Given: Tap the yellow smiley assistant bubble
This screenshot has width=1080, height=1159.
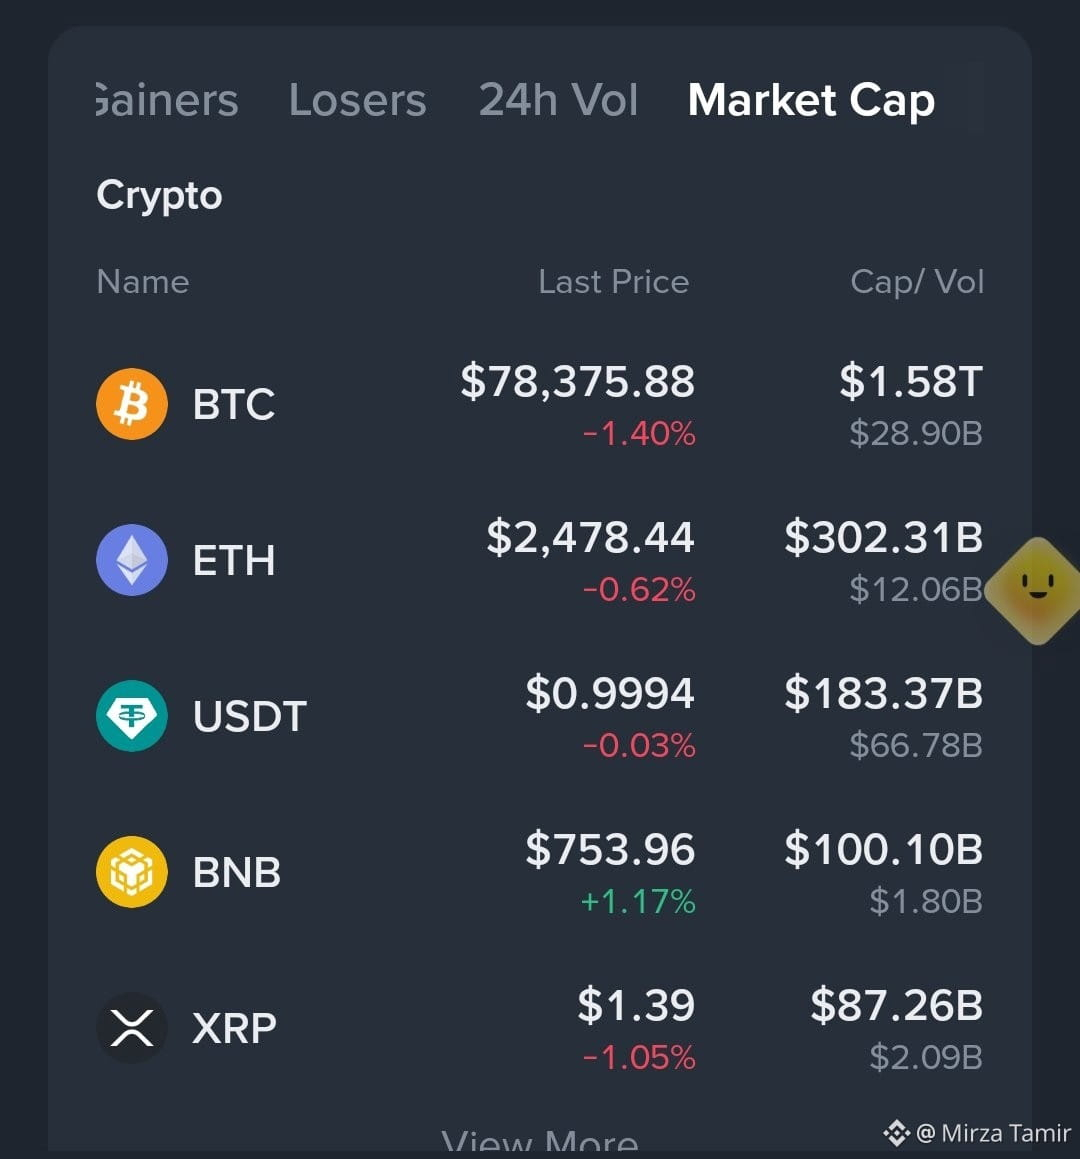Looking at the screenshot, I should (x=1036, y=589).
